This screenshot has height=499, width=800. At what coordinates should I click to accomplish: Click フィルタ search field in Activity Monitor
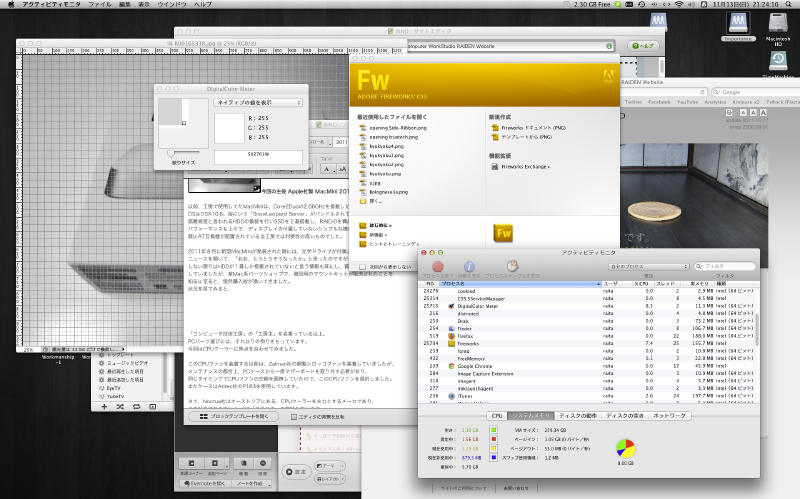(724, 266)
